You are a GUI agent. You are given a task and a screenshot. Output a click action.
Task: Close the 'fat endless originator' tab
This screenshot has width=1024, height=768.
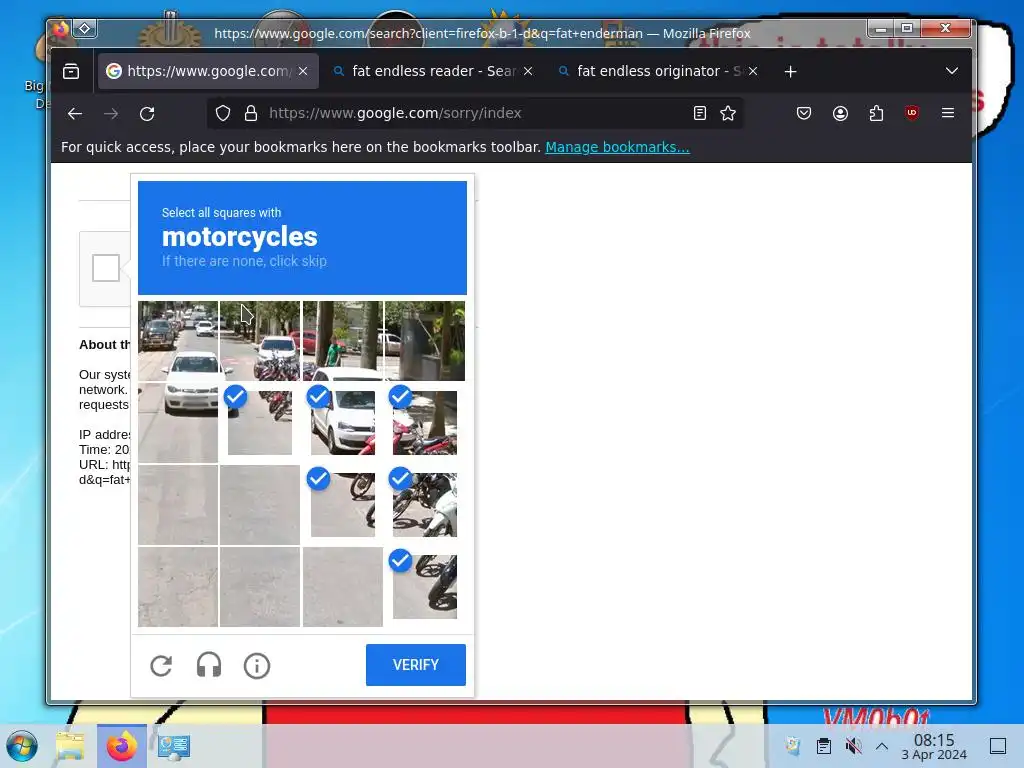[x=753, y=71]
